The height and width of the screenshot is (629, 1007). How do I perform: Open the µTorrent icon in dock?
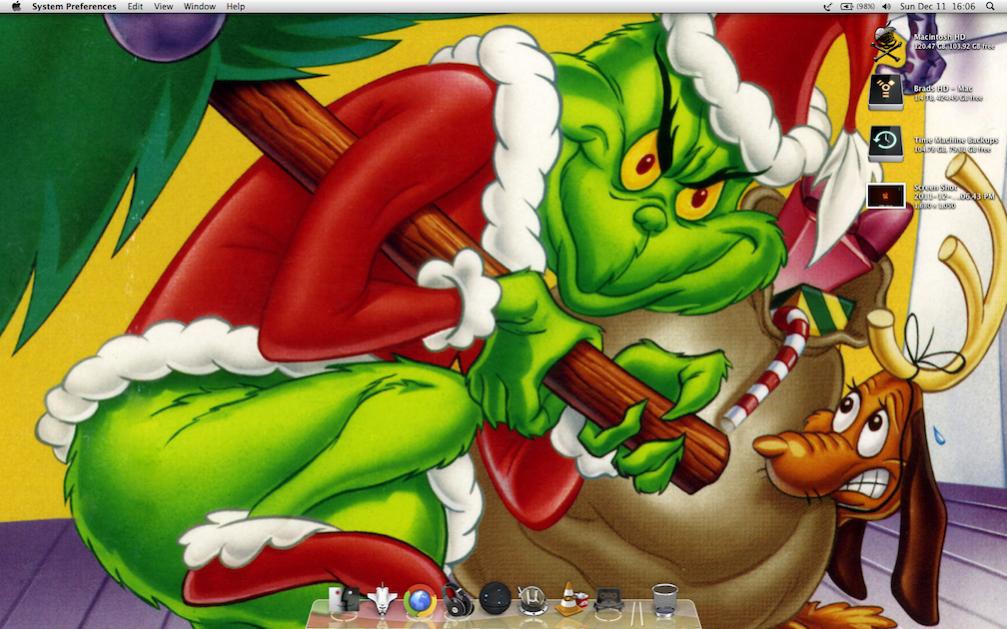point(532,600)
